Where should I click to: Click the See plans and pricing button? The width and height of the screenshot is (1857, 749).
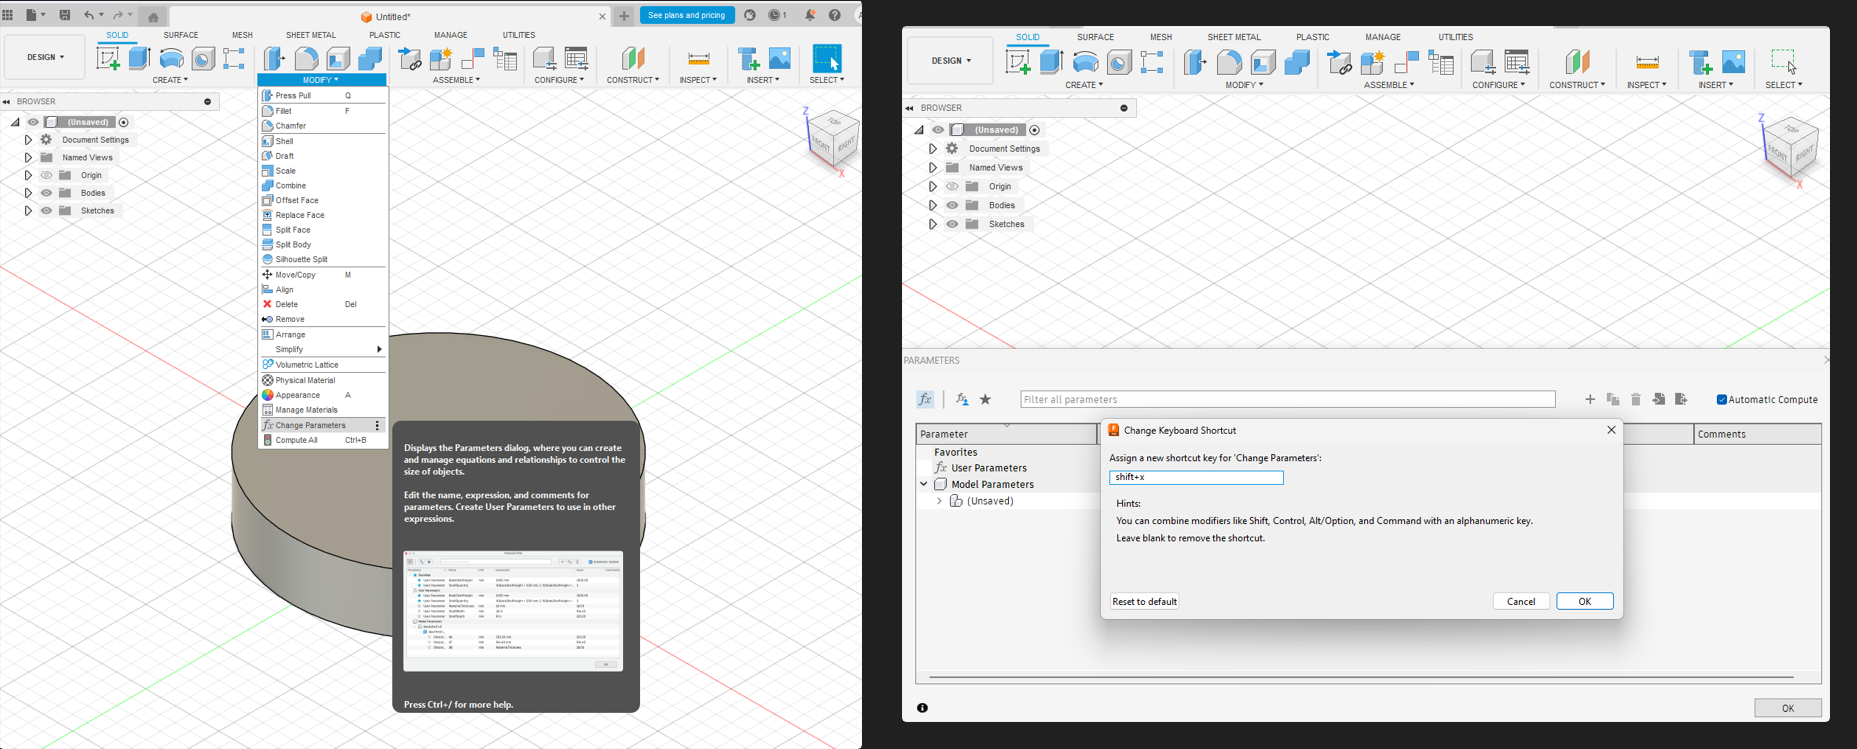[x=687, y=15]
